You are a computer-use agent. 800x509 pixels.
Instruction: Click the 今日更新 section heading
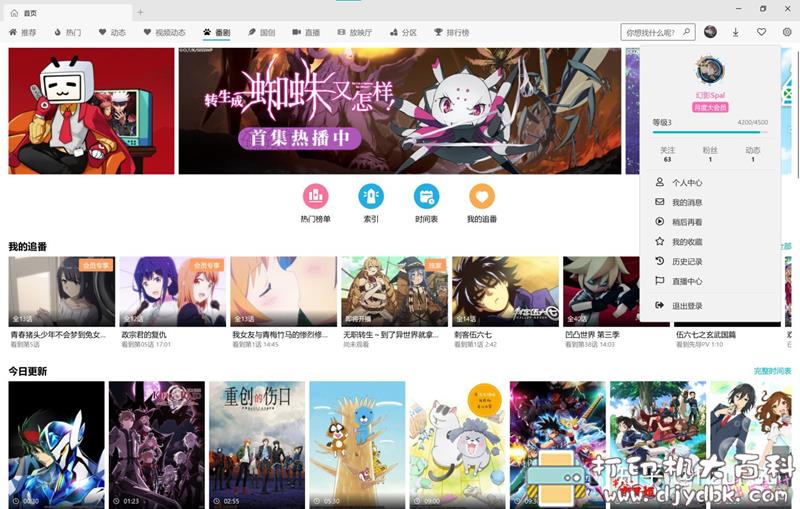[28, 371]
